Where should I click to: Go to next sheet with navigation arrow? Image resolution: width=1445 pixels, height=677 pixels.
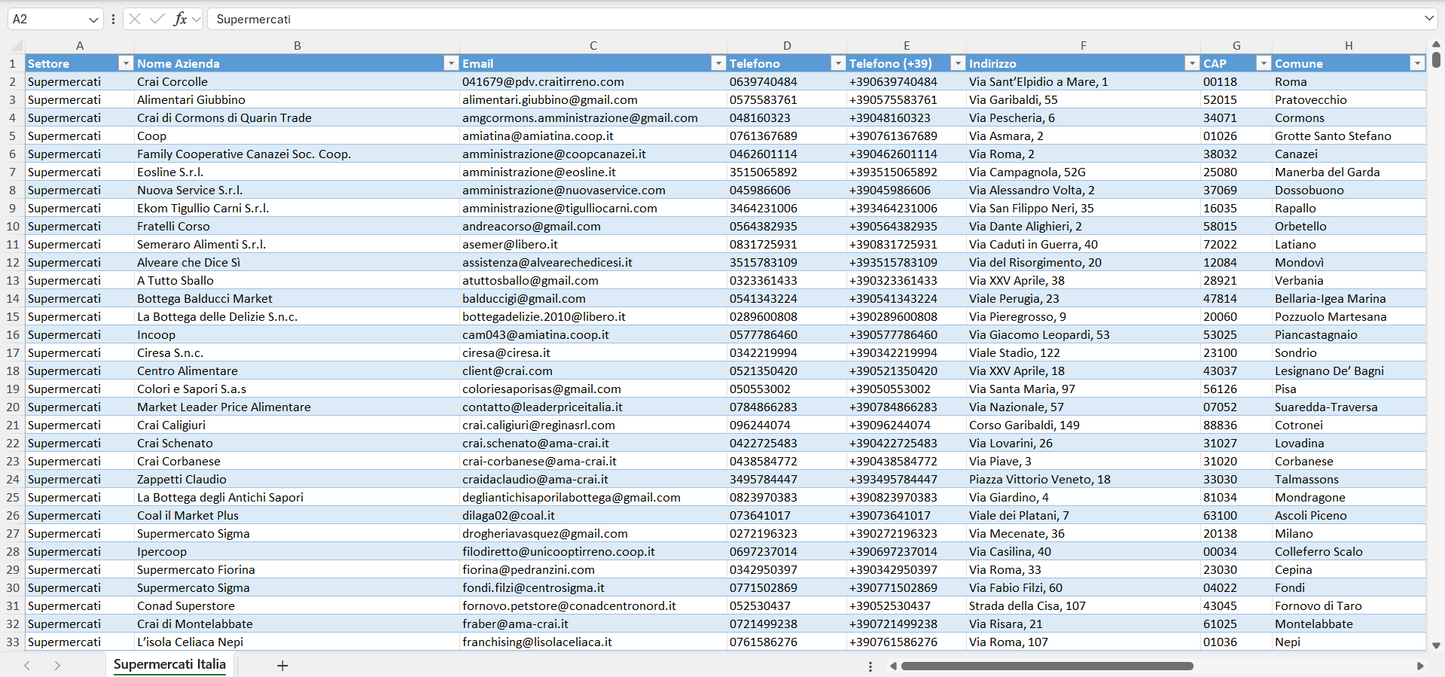point(57,665)
